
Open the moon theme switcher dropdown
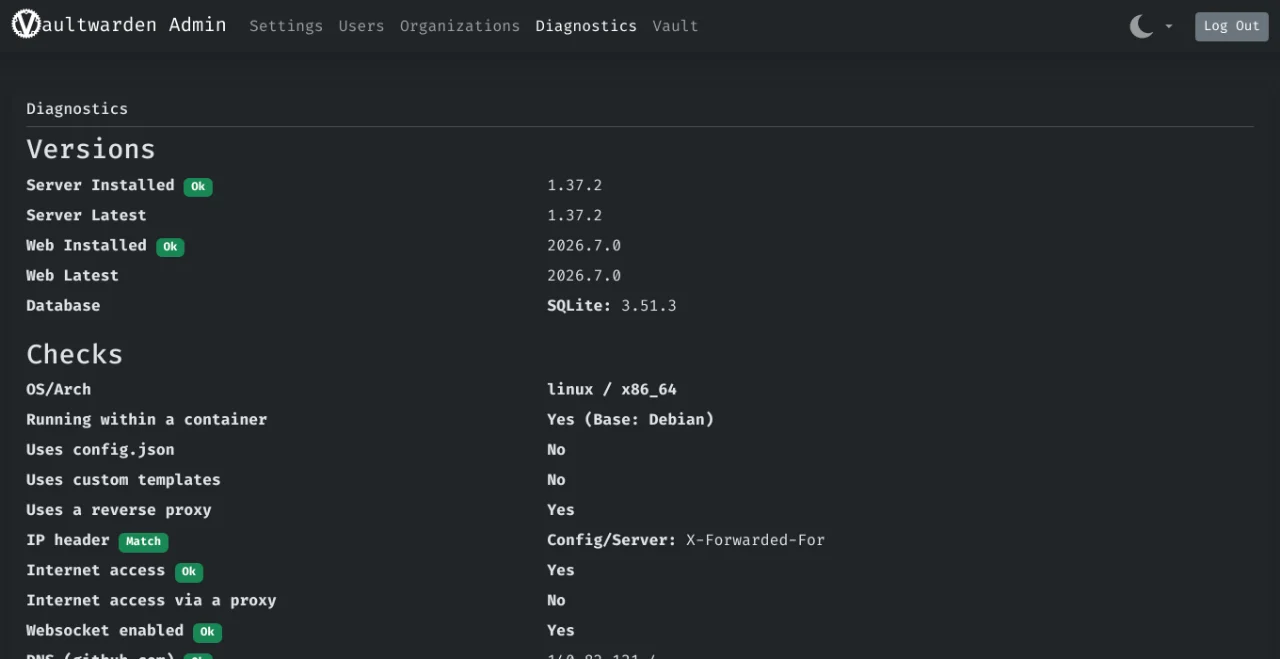(1151, 26)
